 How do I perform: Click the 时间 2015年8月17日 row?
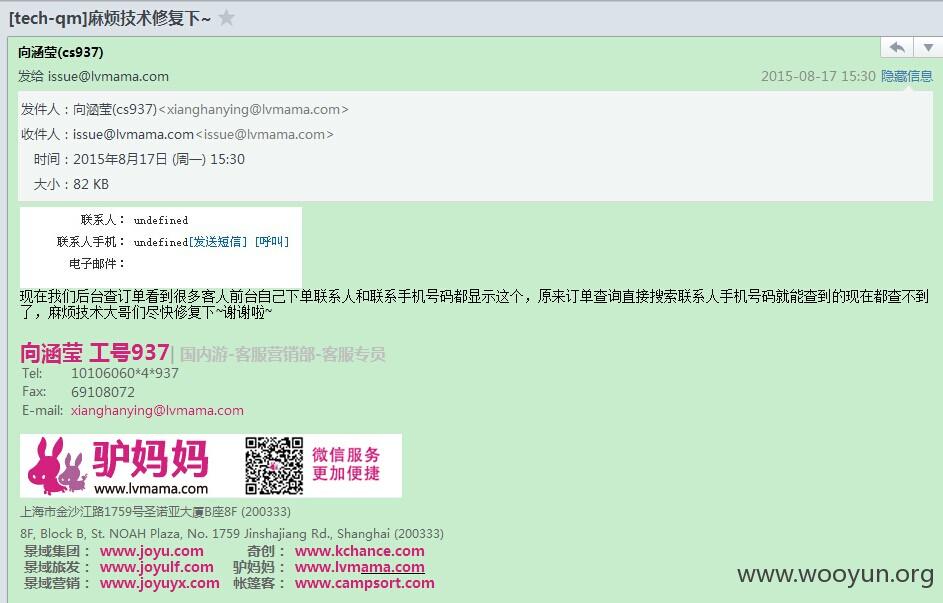pos(139,159)
